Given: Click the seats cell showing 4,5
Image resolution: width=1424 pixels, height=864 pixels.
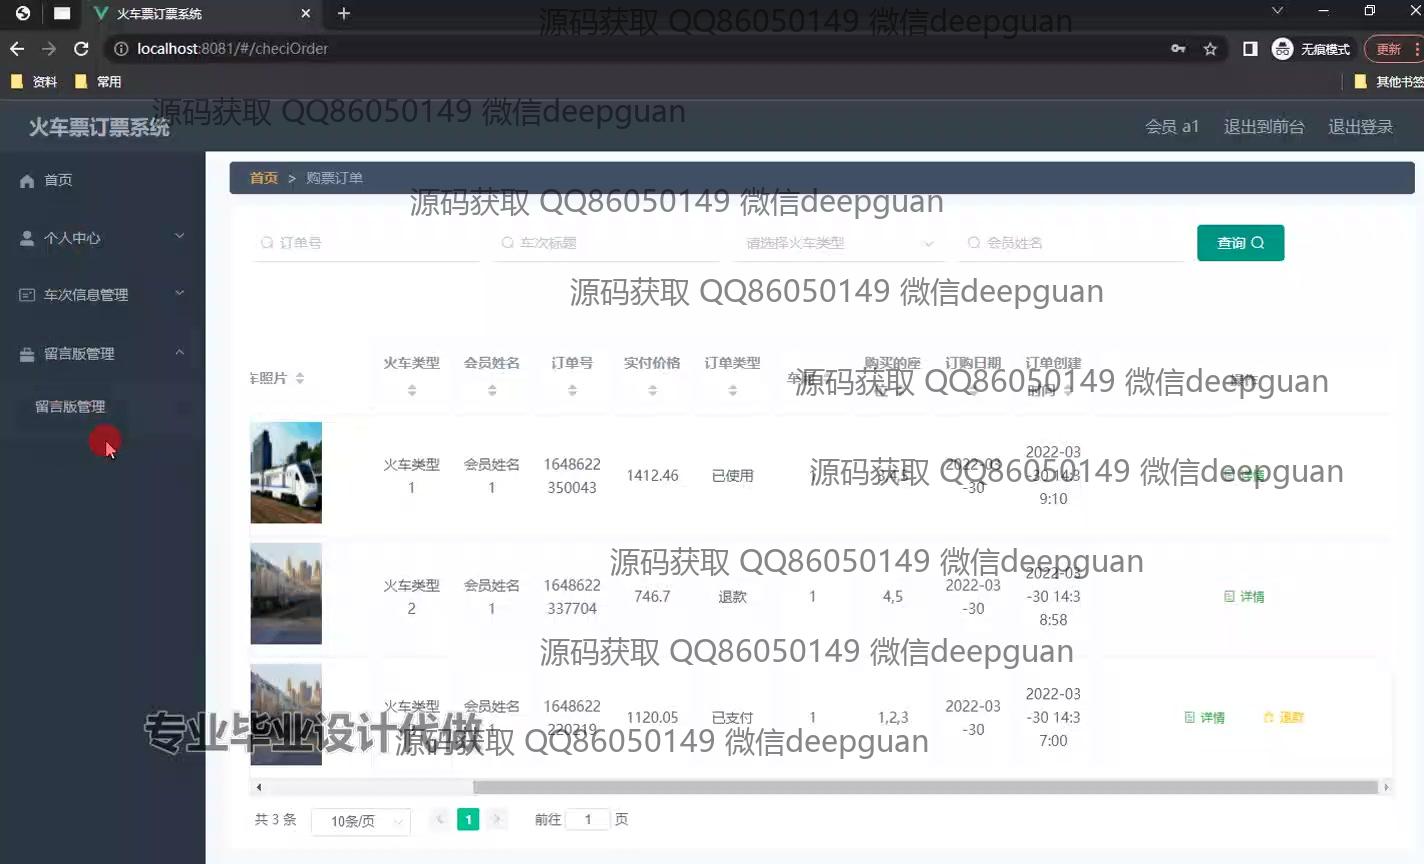Looking at the screenshot, I should (893, 597).
